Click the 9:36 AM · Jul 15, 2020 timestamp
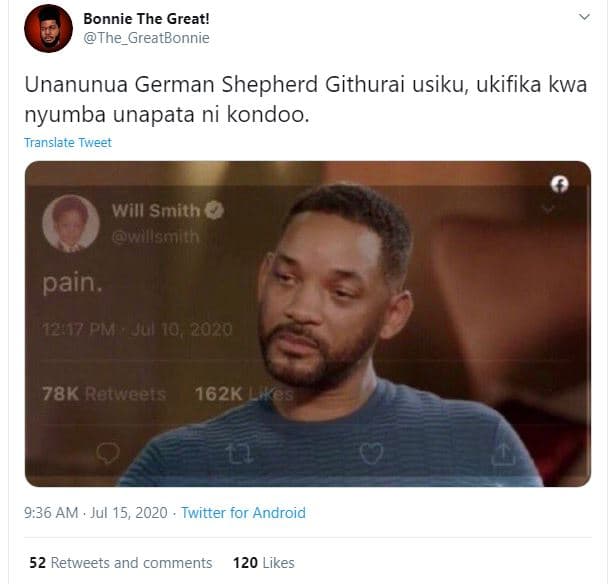The image size is (614, 584). coord(96,513)
